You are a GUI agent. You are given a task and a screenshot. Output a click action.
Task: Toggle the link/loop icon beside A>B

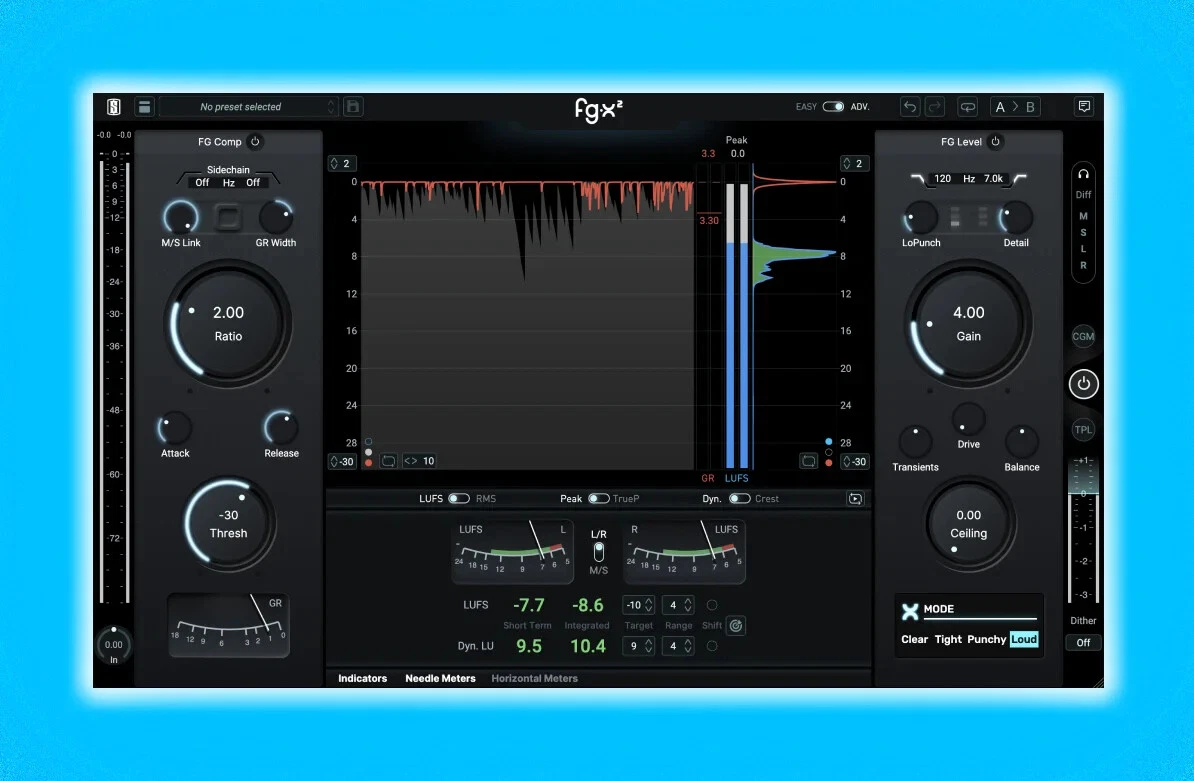point(967,107)
